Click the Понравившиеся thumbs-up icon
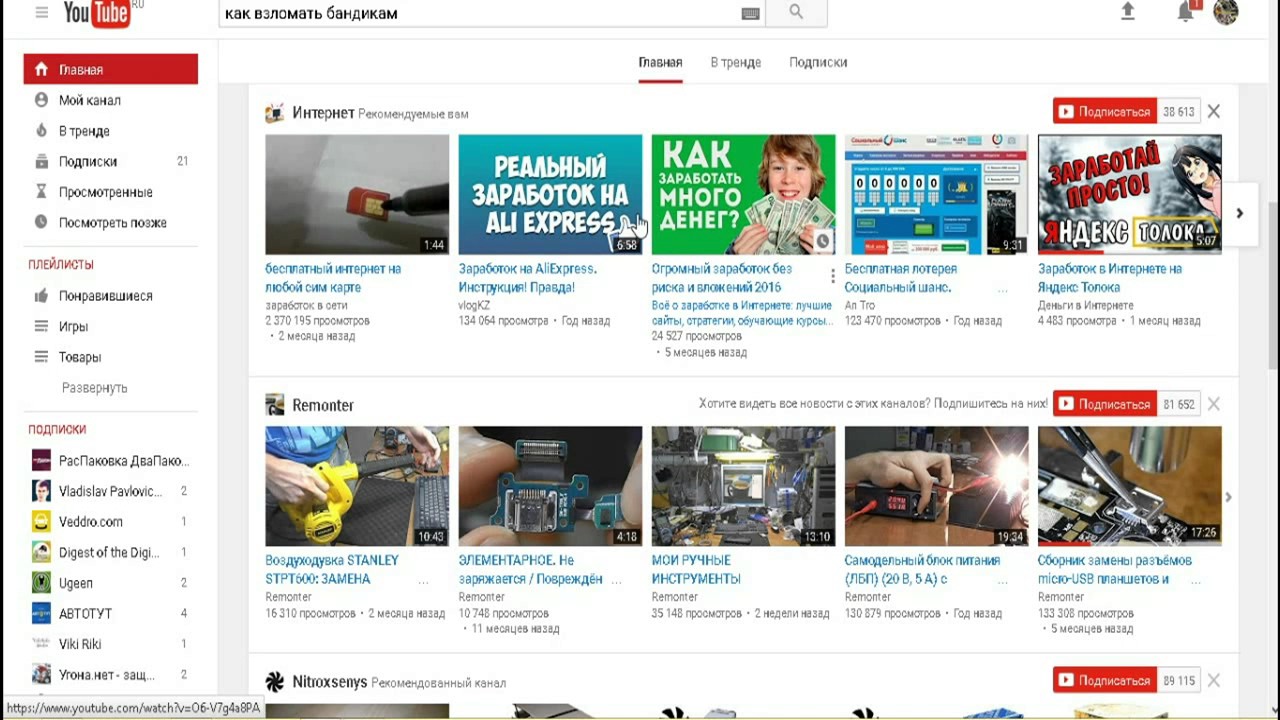The width and height of the screenshot is (1280, 720). click(41, 296)
